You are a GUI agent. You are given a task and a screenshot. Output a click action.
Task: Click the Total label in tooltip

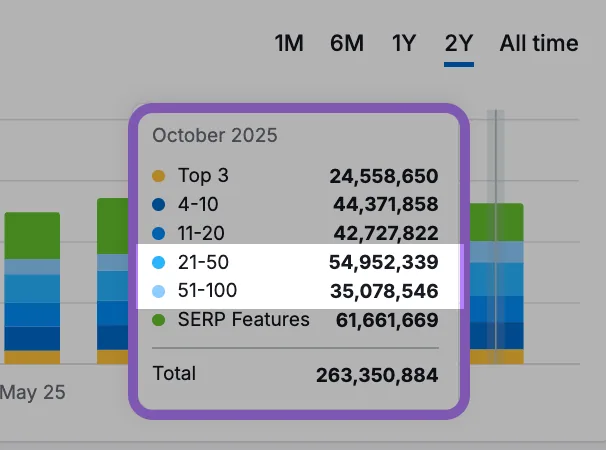174,373
